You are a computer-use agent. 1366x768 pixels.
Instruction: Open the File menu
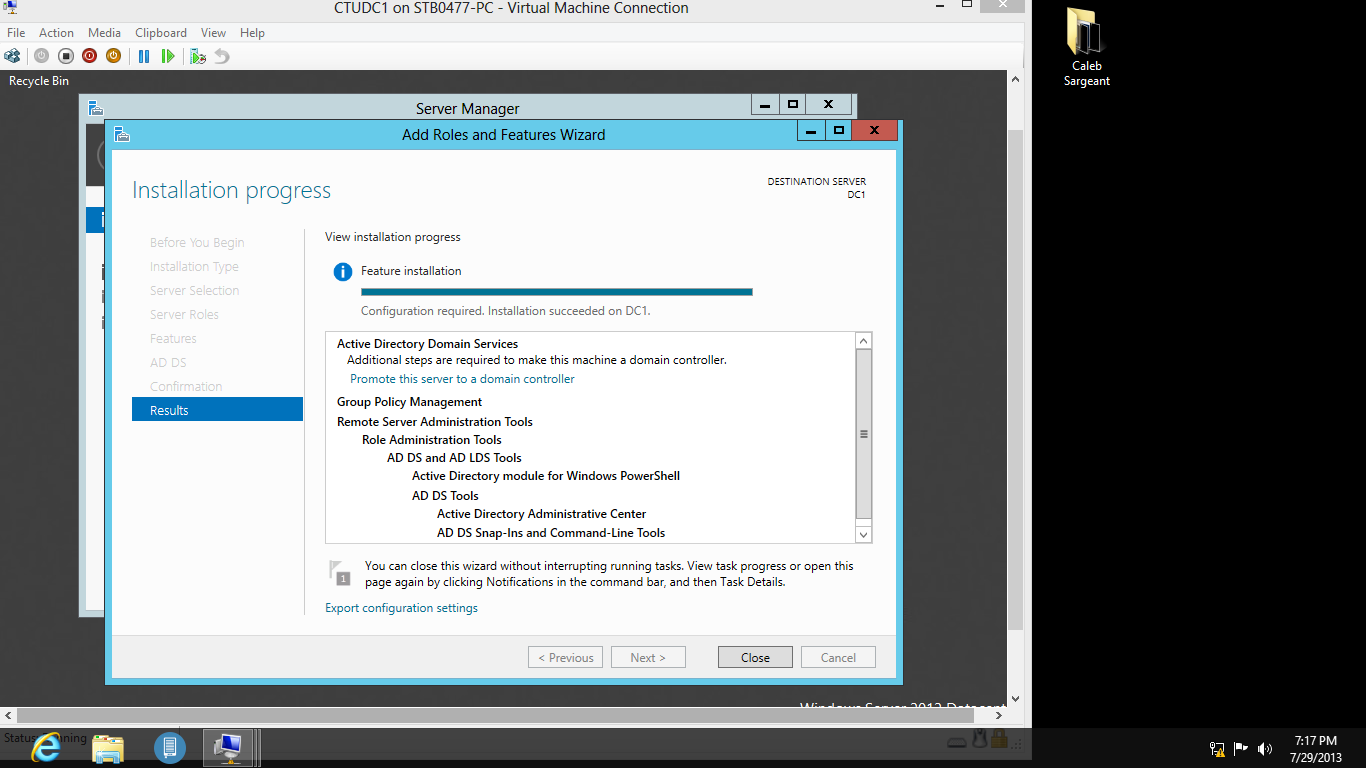[x=16, y=33]
